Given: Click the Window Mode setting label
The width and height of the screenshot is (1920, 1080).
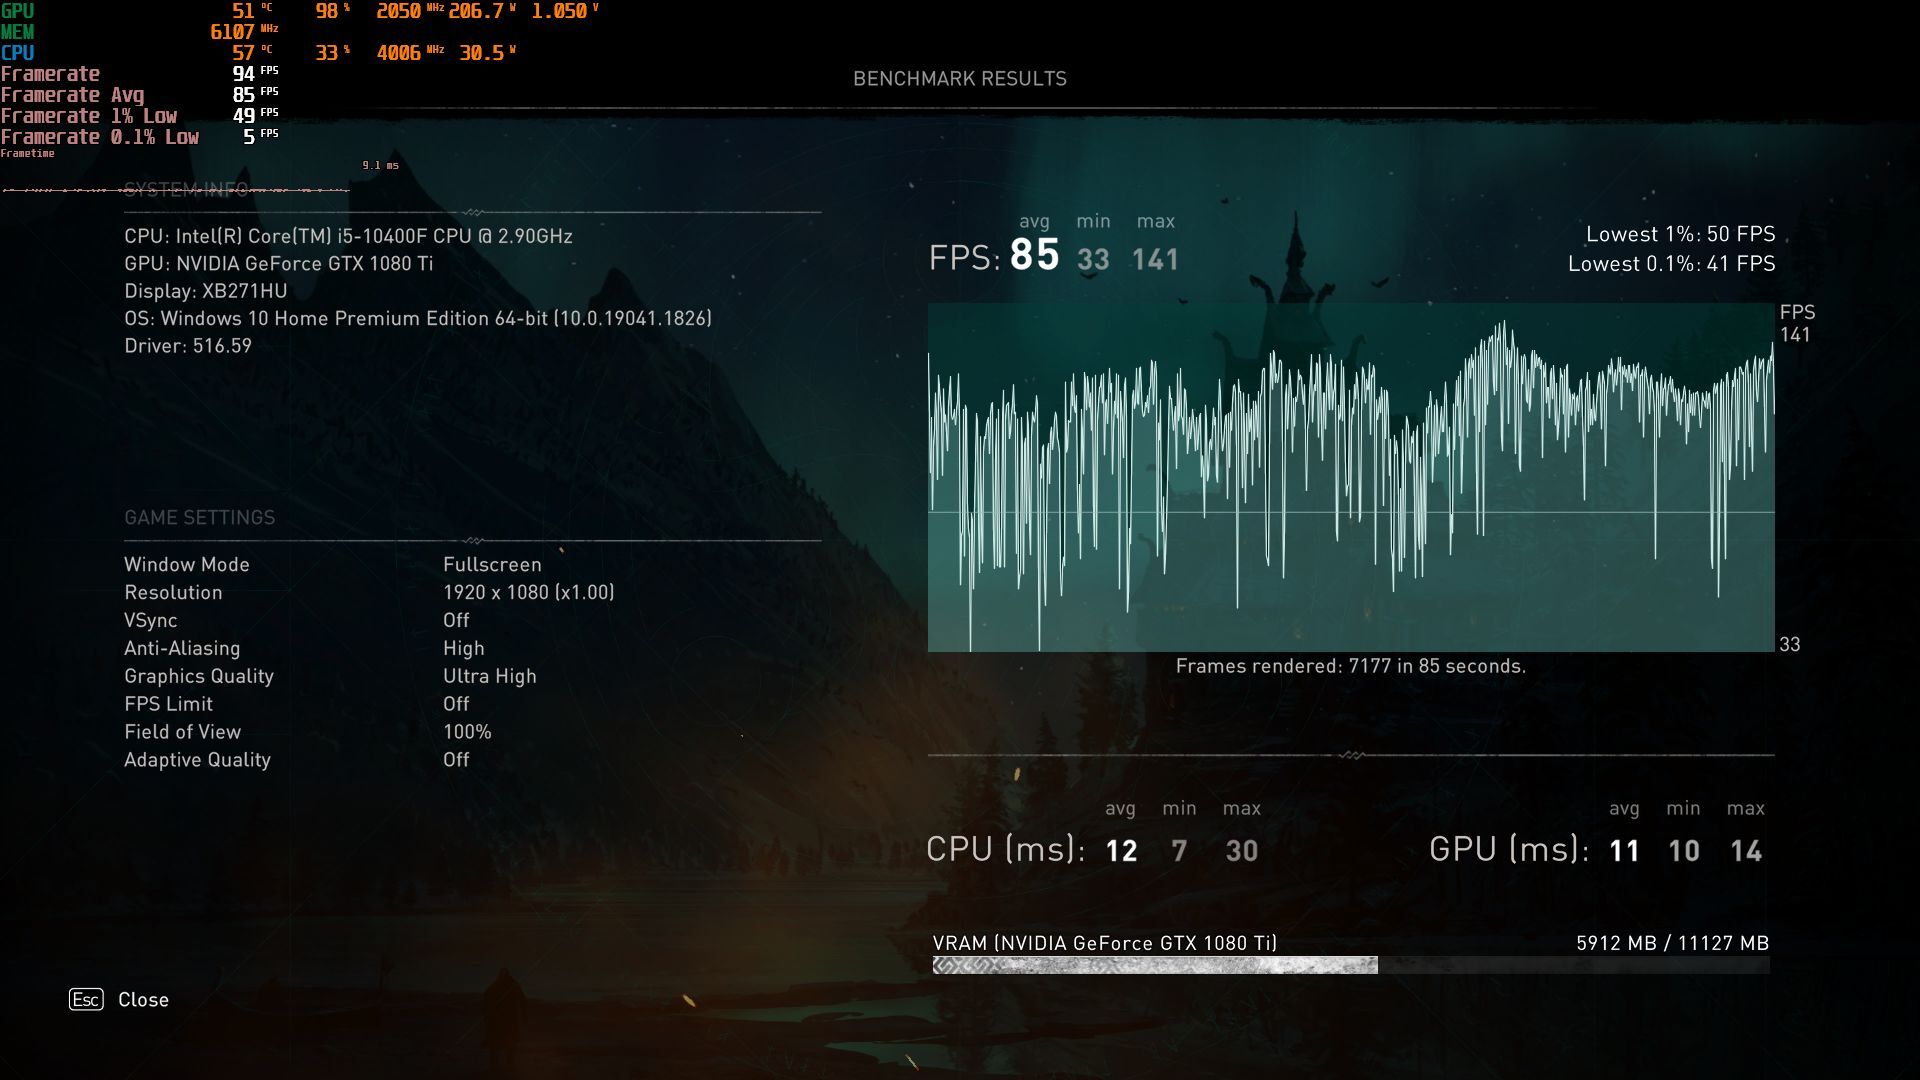Looking at the screenshot, I should point(187,564).
